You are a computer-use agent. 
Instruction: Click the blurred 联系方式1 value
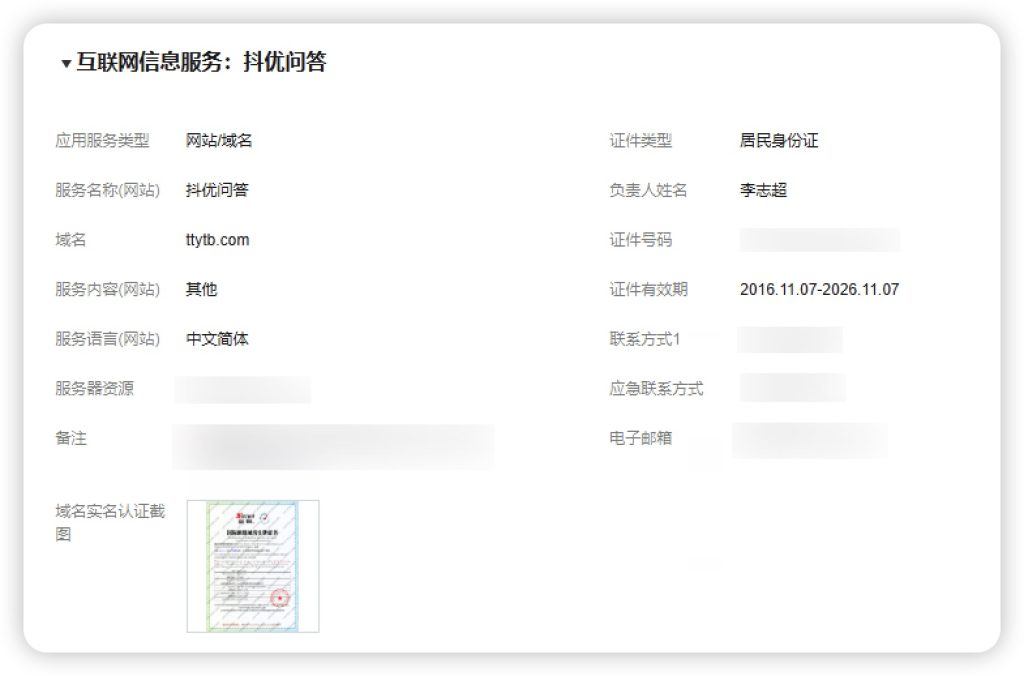click(x=790, y=340)
